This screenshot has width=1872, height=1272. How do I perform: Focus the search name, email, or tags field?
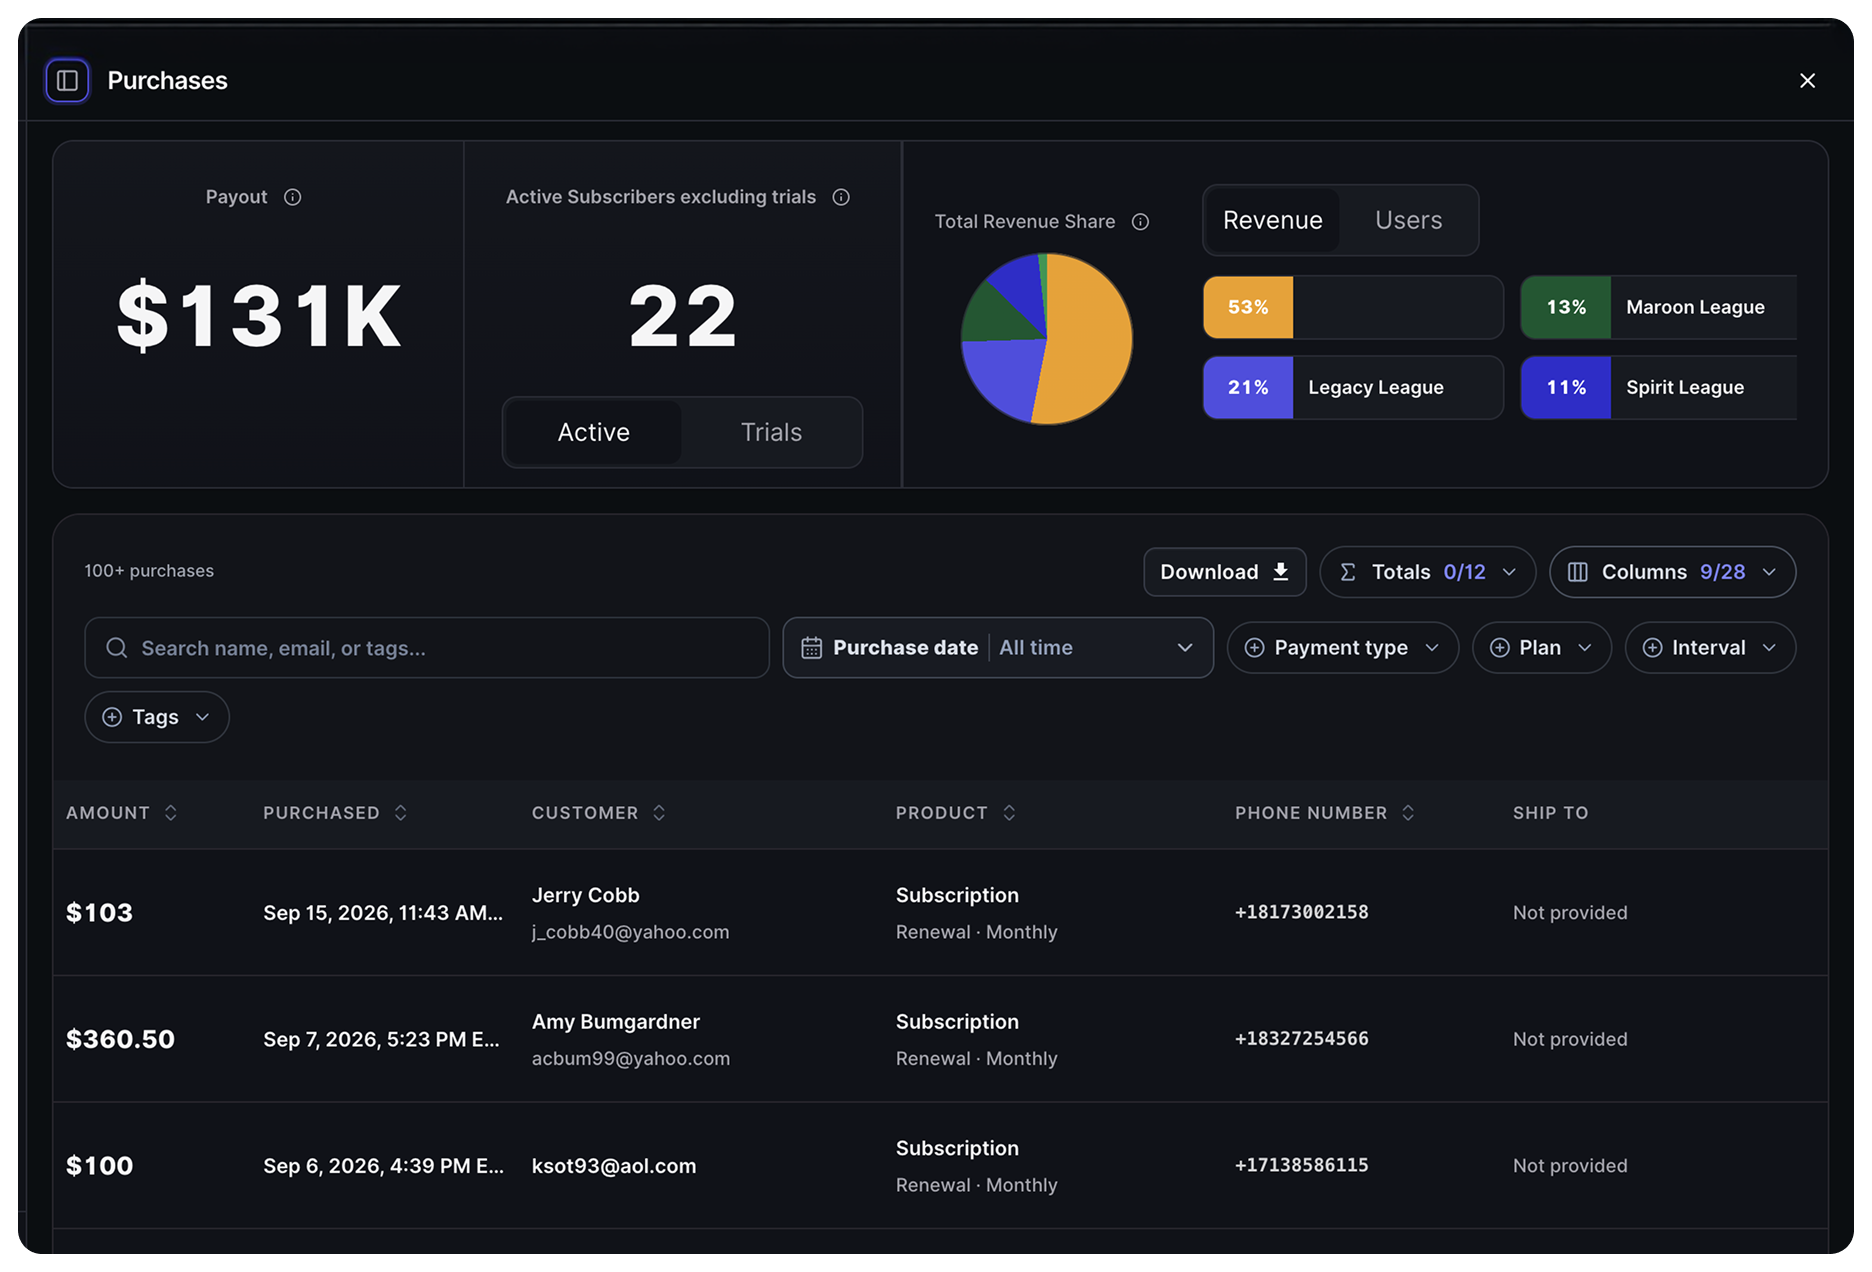427,648
